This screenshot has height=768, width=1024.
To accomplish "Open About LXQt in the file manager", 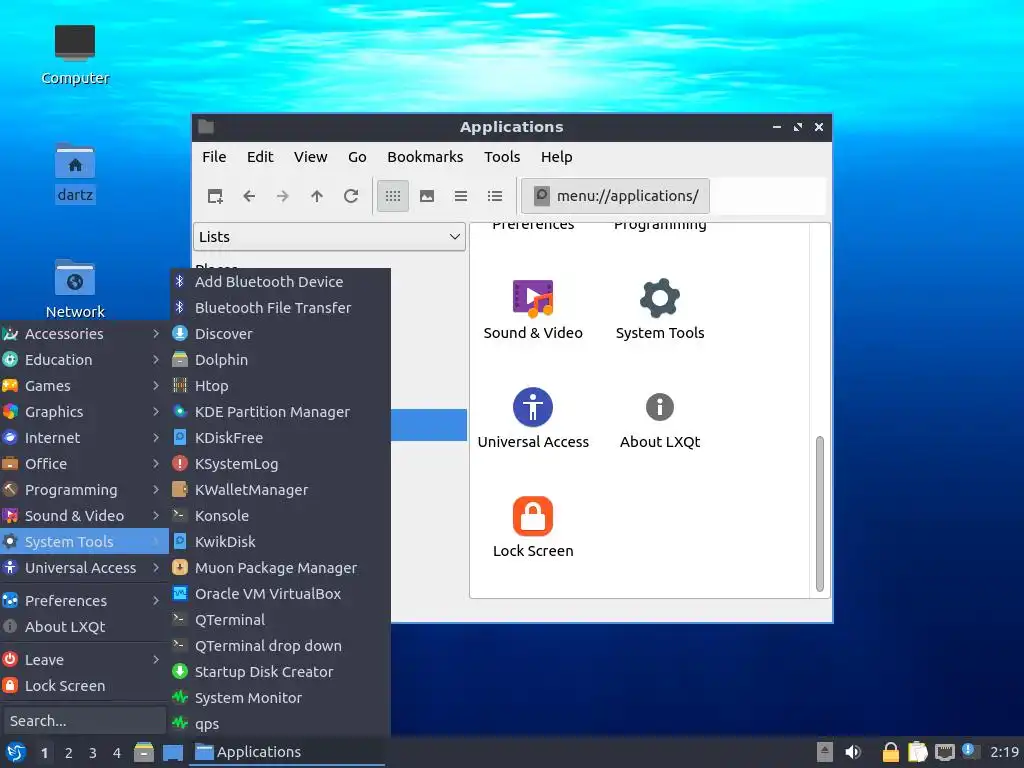I will (x=660, y=419).
